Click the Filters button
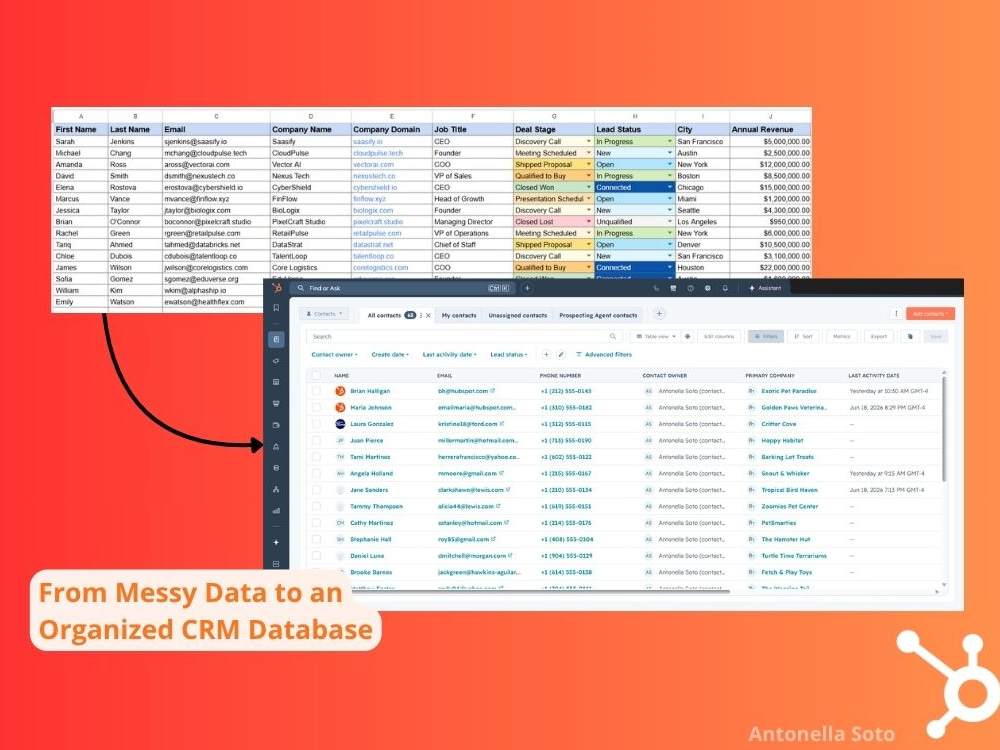This screenshot has width=1000, height=750. (765, 336)
